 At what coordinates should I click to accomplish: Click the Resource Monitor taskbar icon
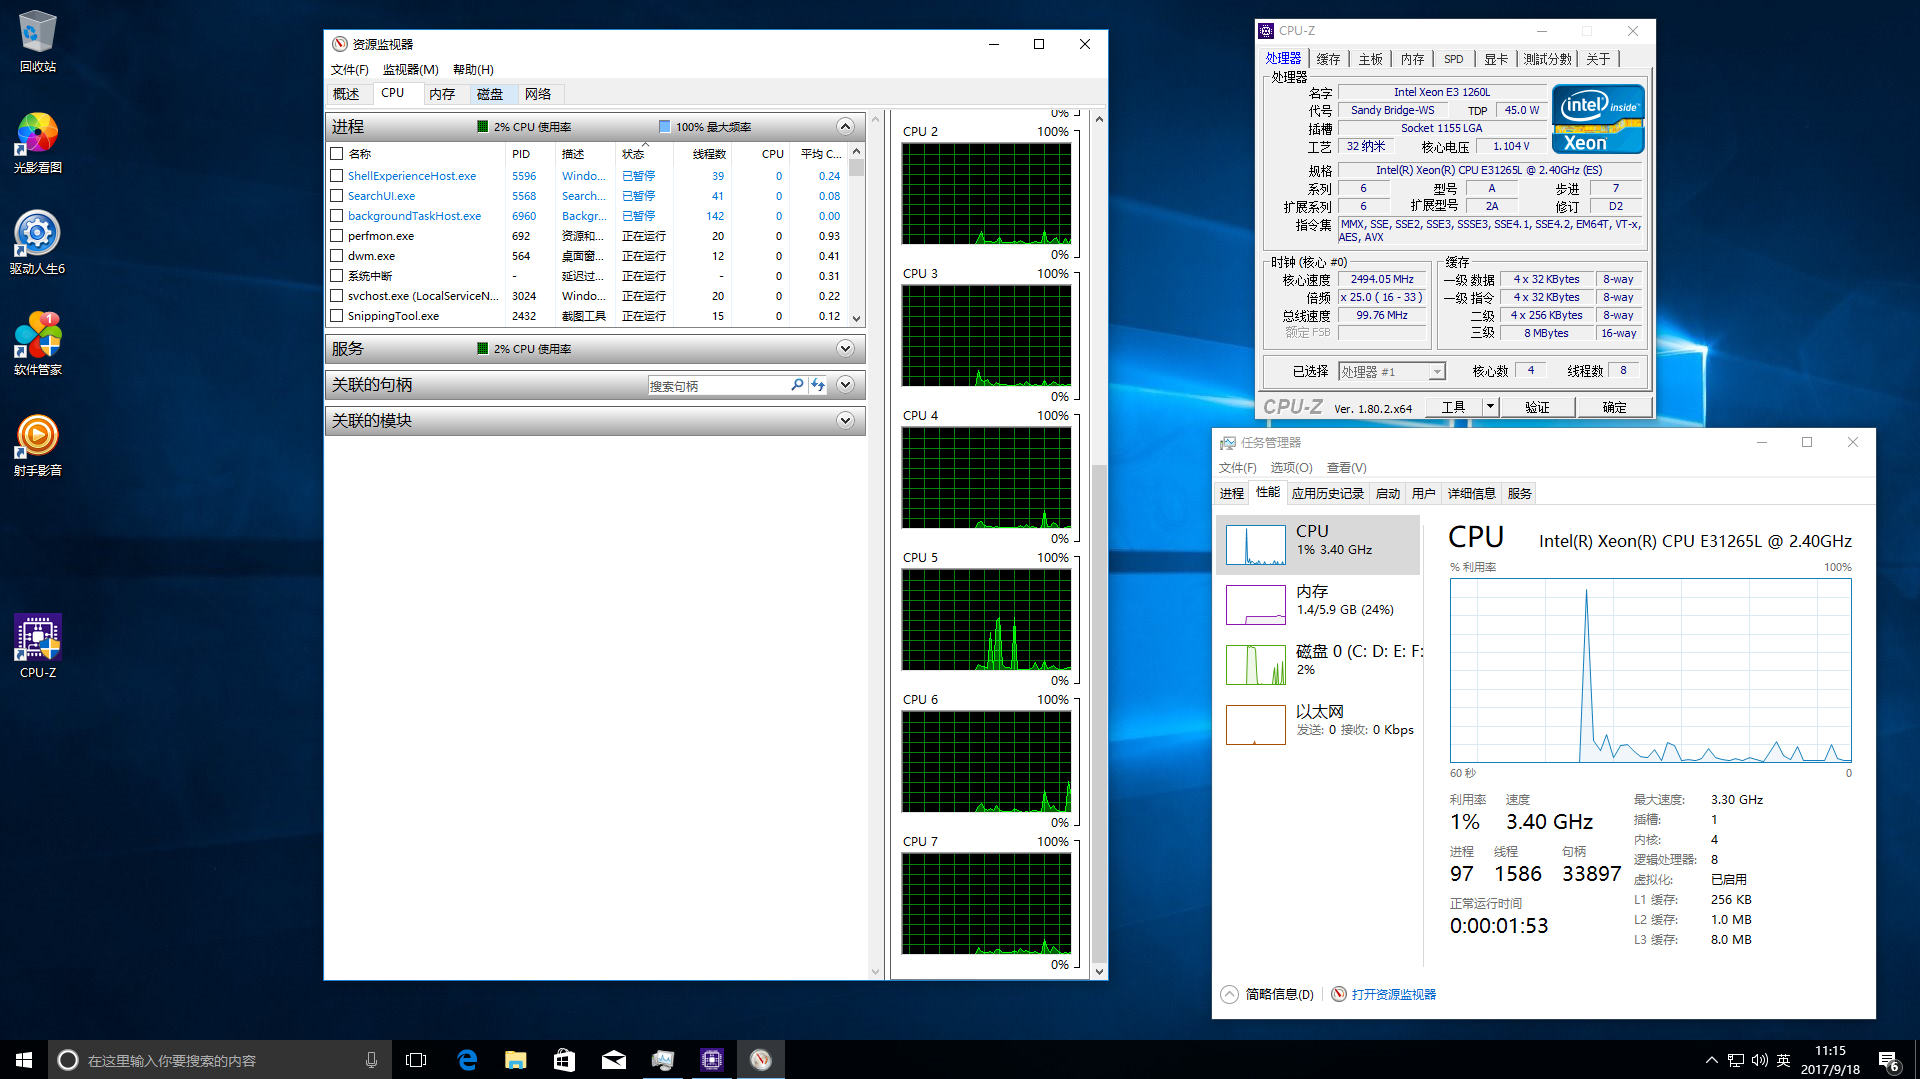pos(760,1060)
